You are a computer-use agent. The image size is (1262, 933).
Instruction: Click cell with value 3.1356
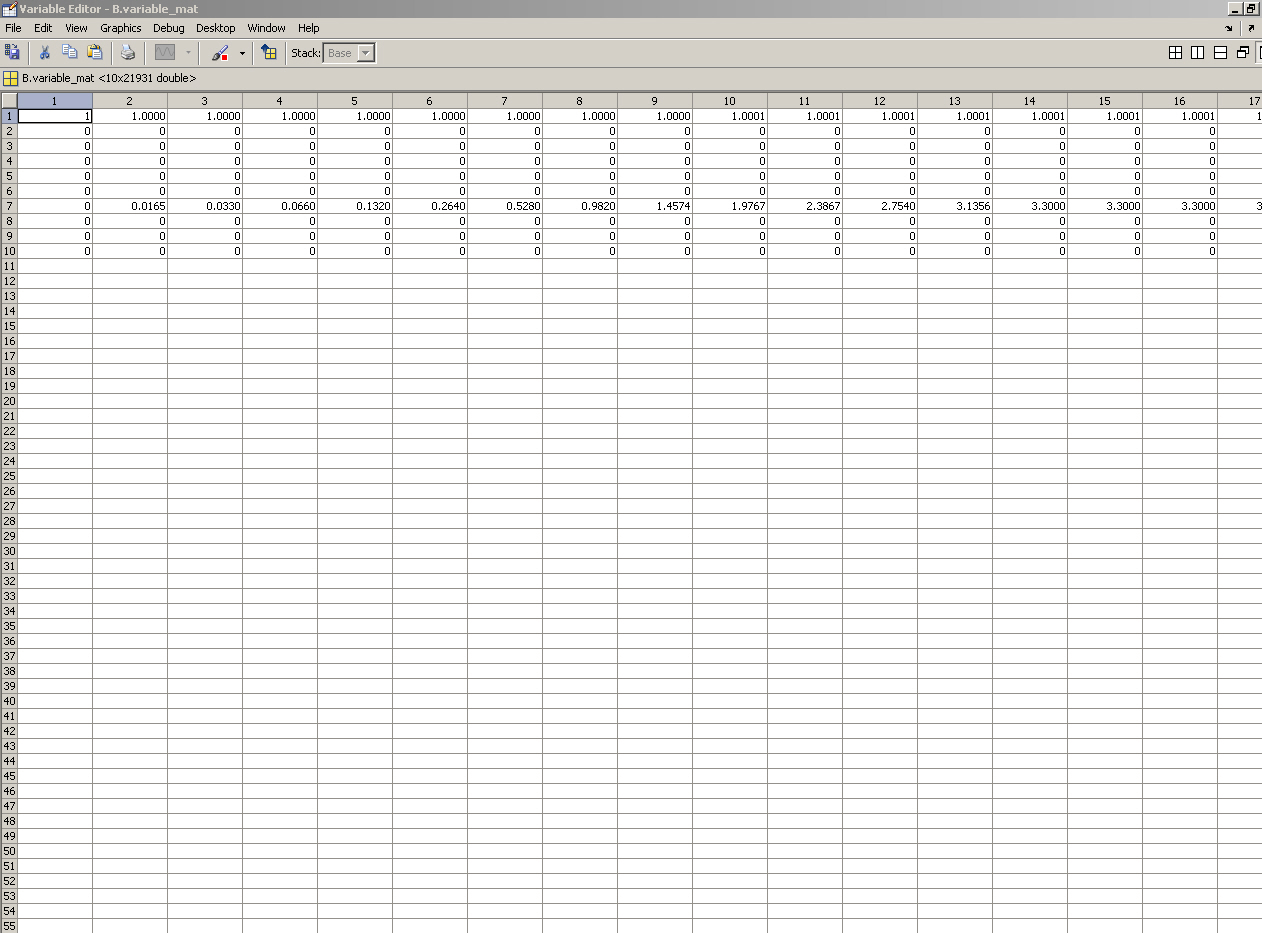[955, 206]
